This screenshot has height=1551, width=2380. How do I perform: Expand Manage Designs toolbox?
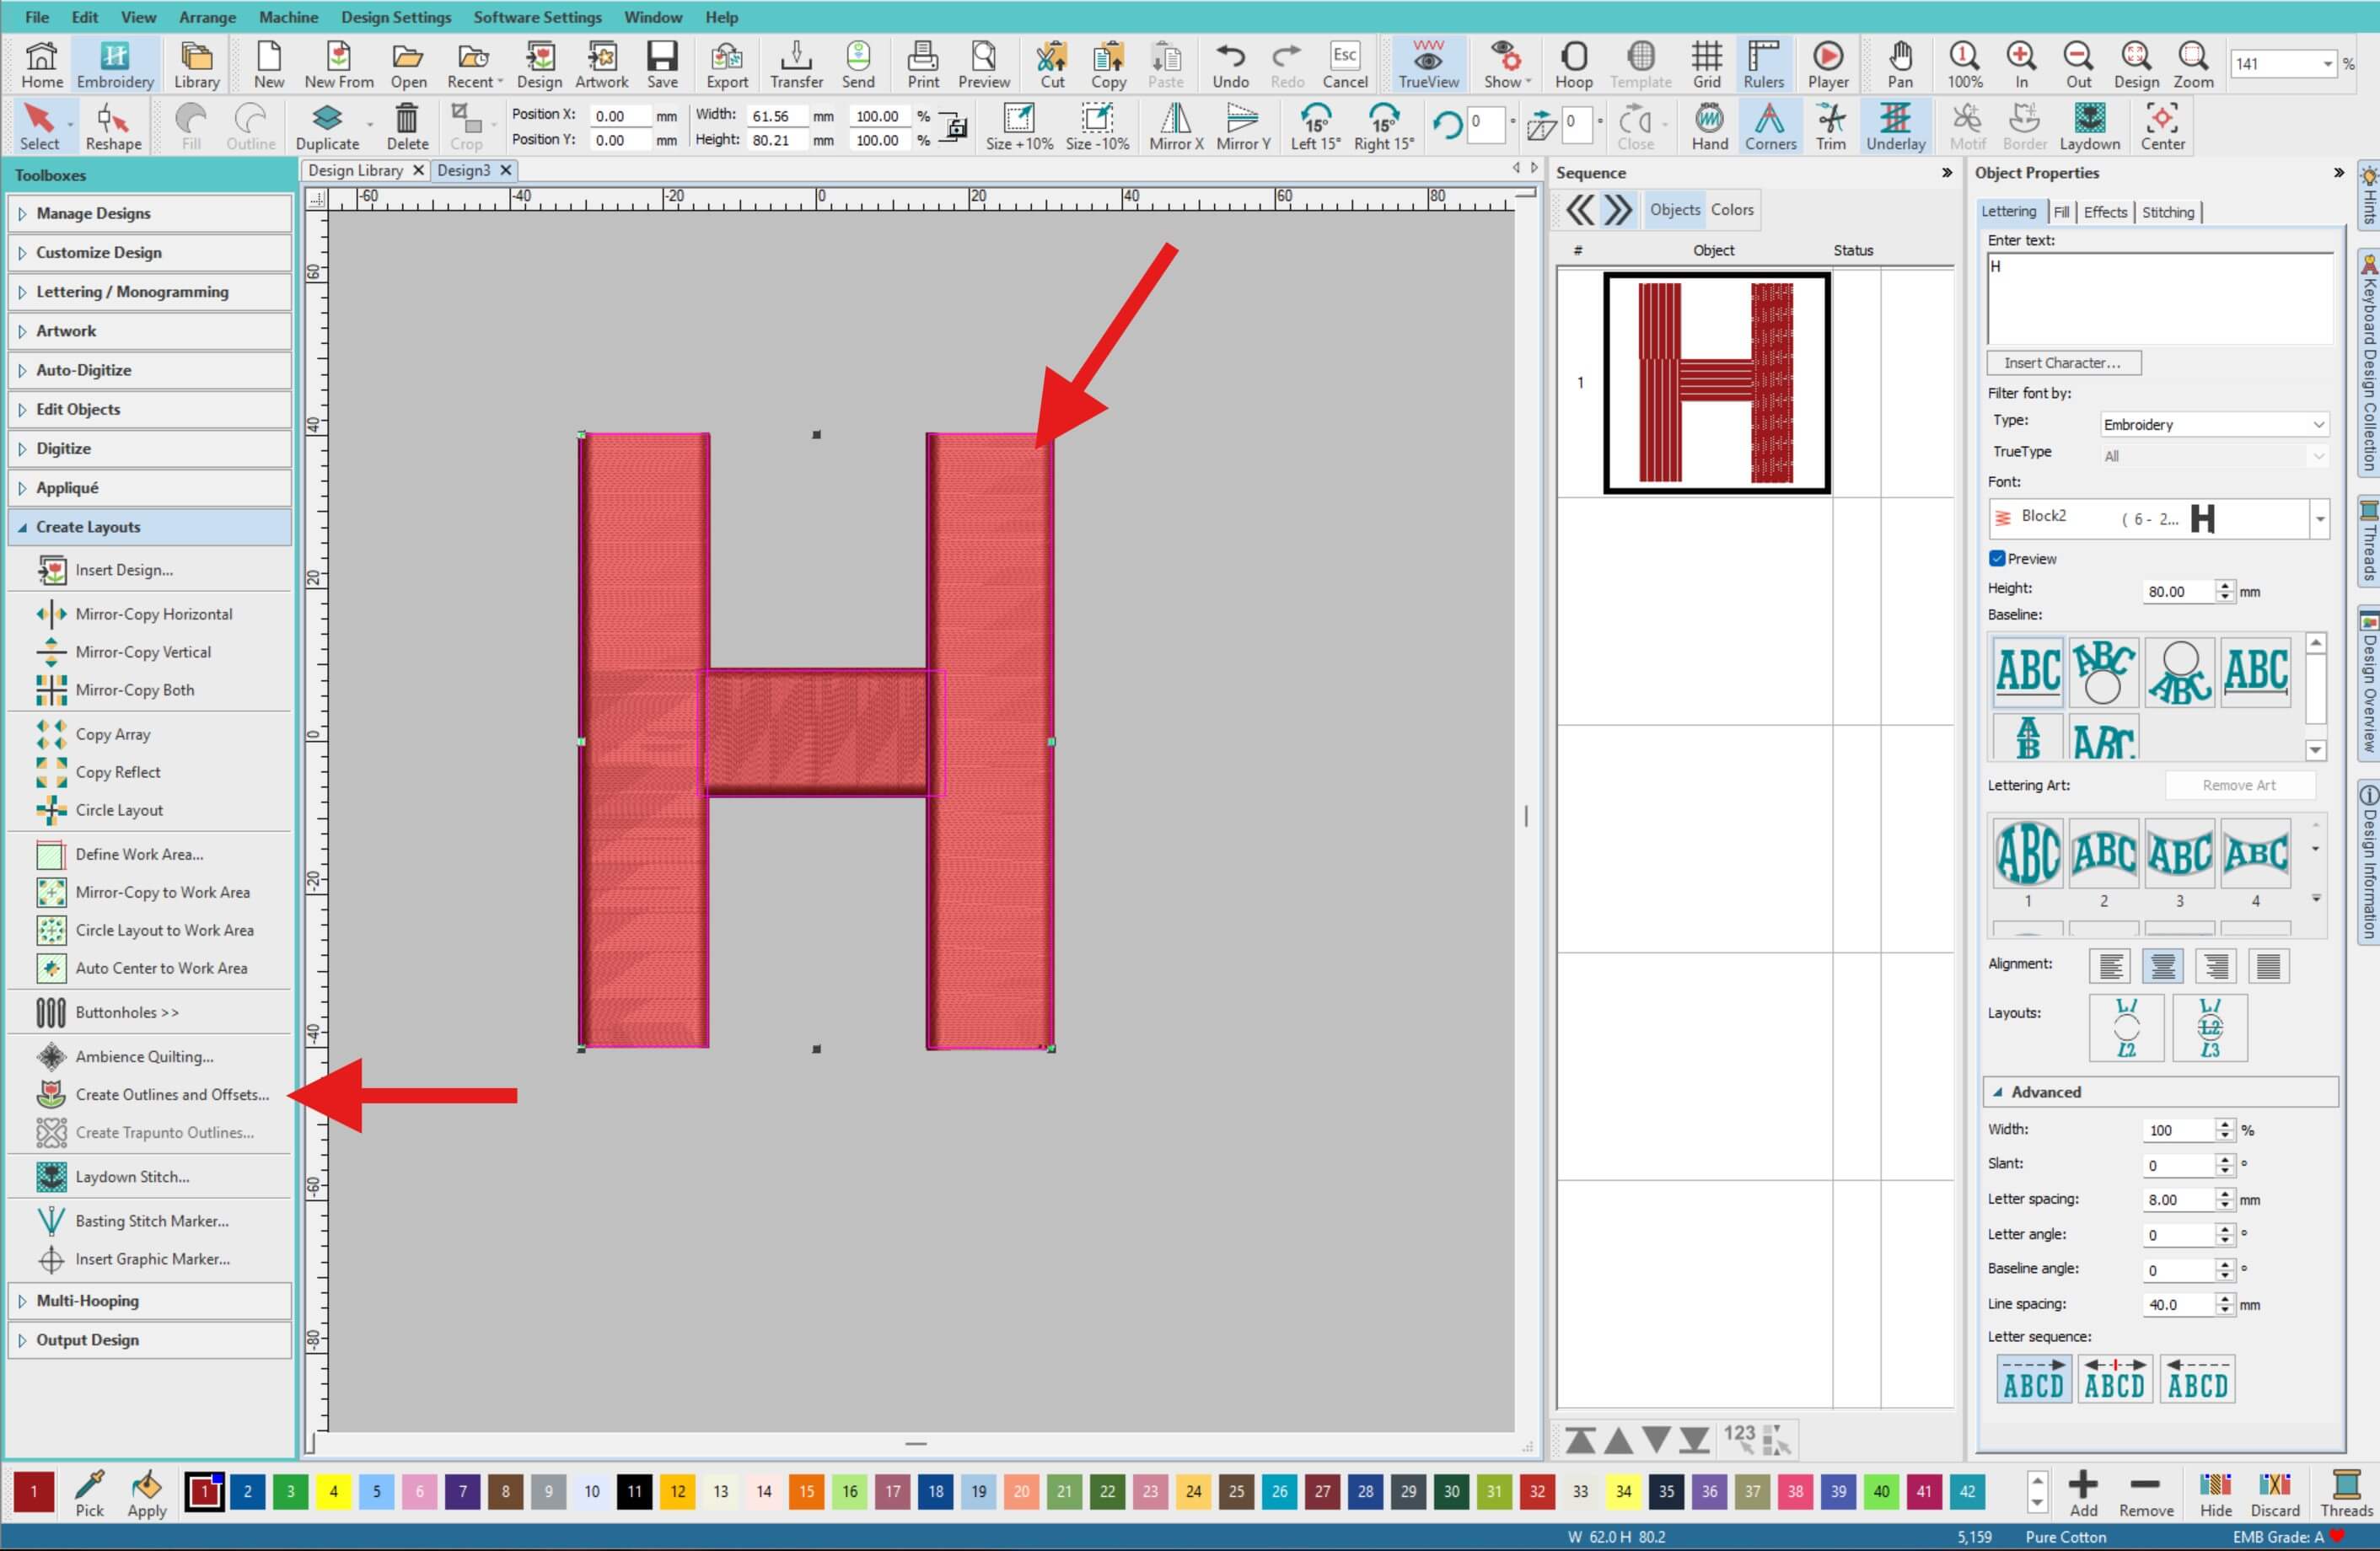[x=149, y=213]
